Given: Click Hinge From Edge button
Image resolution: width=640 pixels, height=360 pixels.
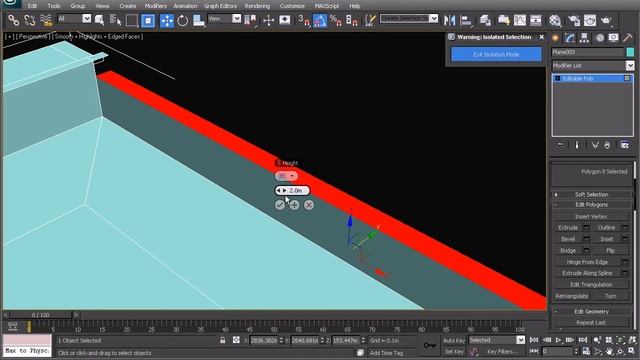Looking at the screenshot, I should click(x=587, y=262).
